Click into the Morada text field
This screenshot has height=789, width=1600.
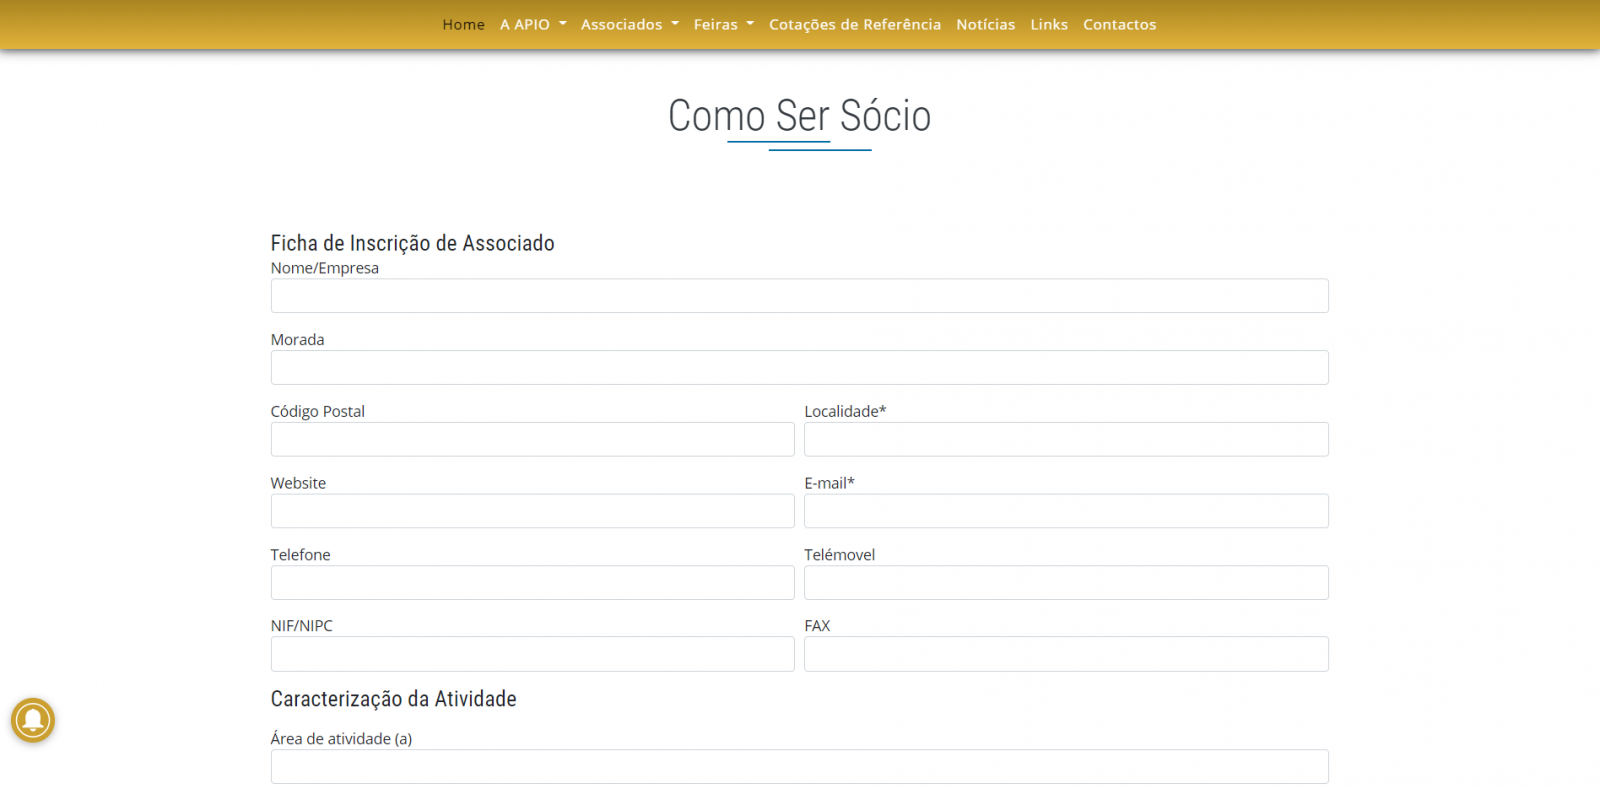tap(799, 368)
